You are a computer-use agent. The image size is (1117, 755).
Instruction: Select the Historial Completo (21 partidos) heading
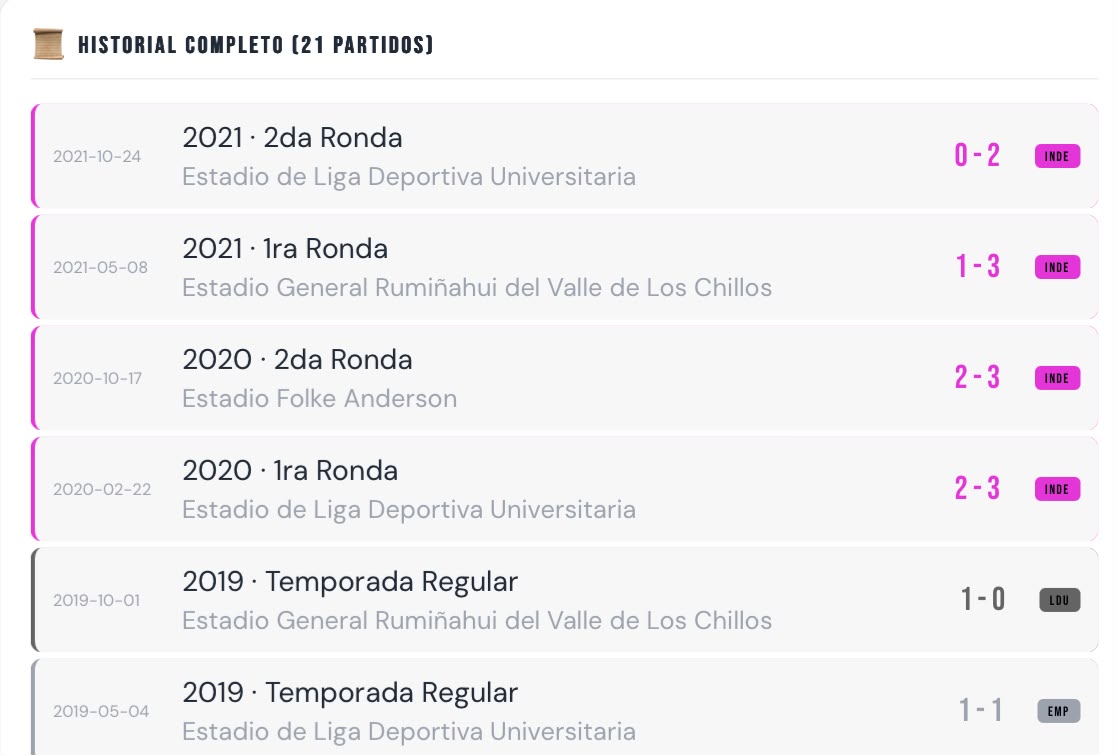255,45
